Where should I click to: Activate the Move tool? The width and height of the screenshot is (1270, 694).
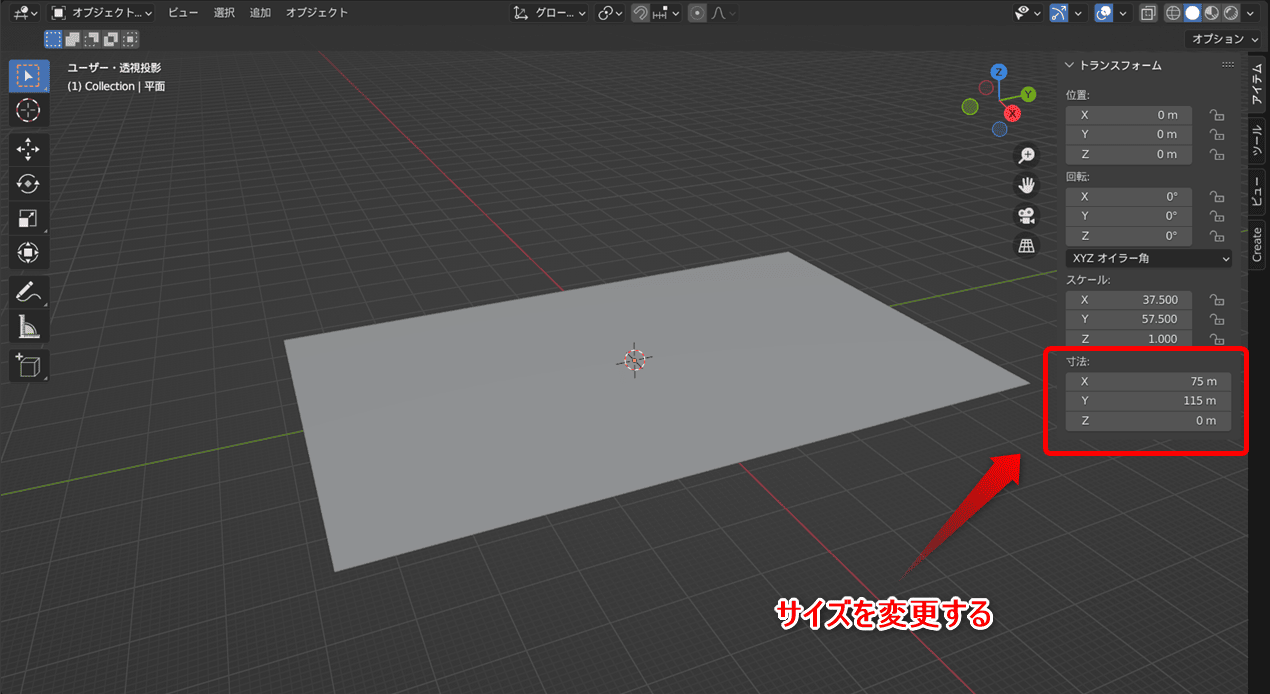click(28, 150)
